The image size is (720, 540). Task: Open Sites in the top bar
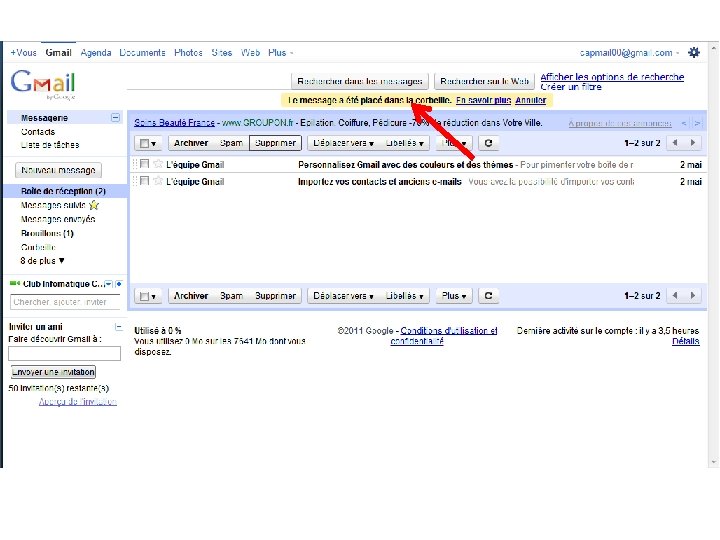[222, 53]
